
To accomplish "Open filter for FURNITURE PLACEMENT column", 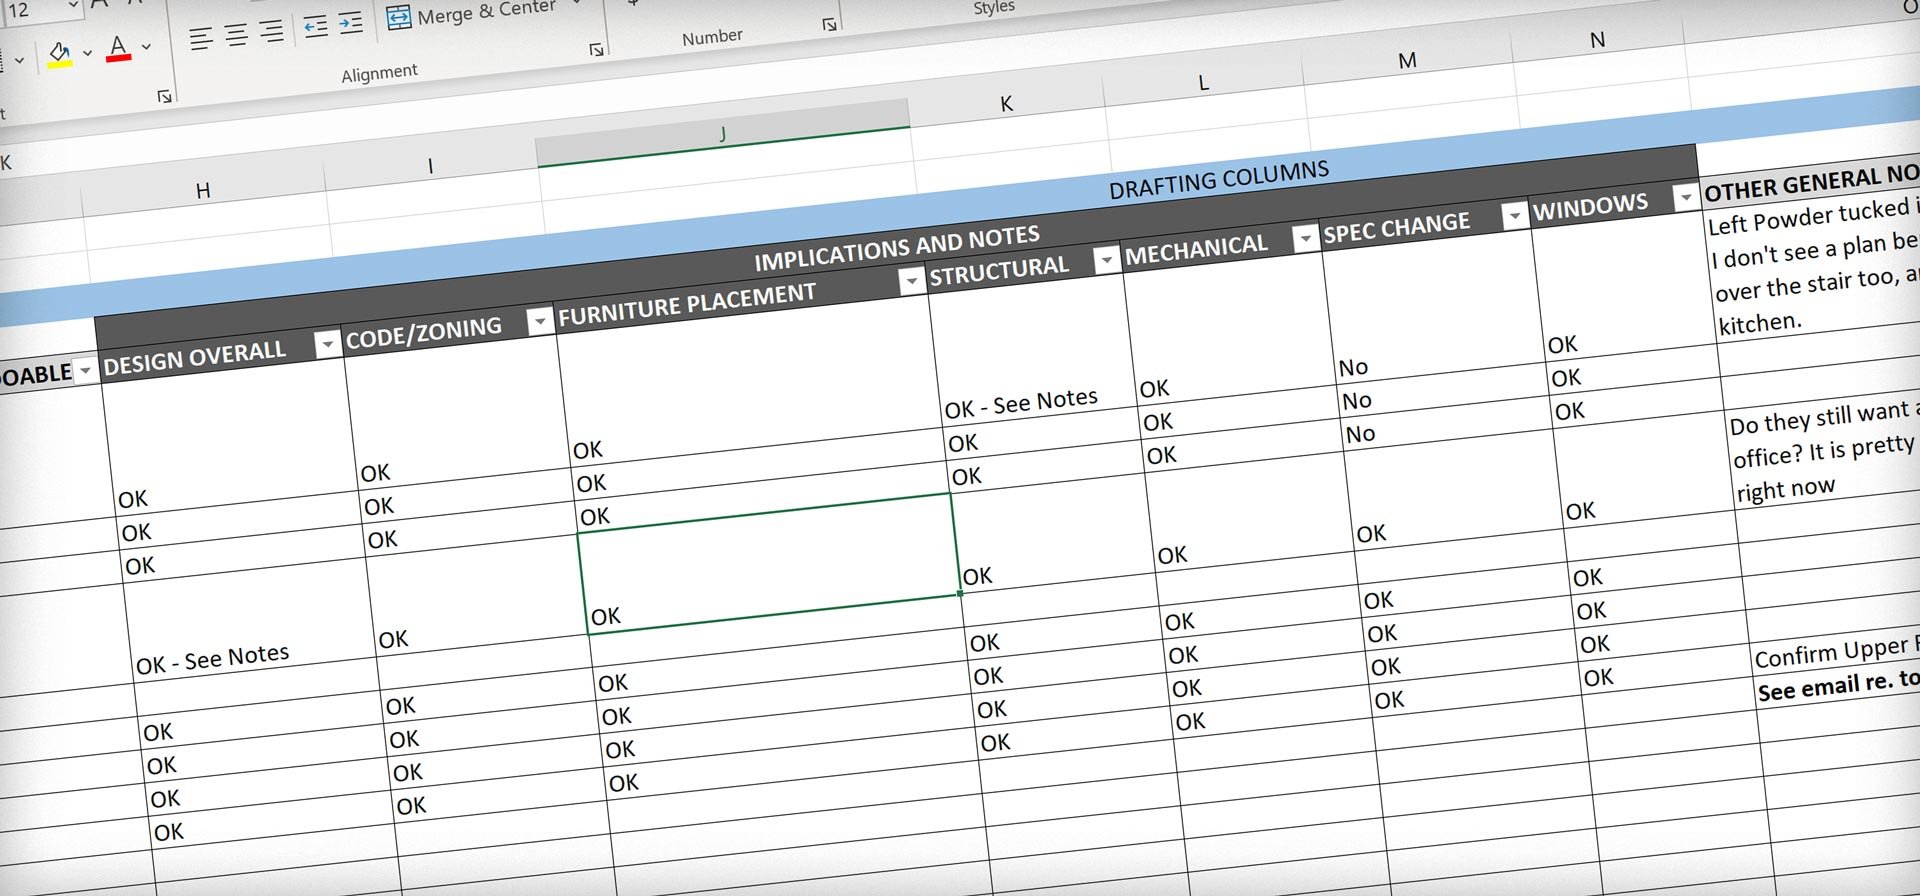I will [x=910, y=282].
